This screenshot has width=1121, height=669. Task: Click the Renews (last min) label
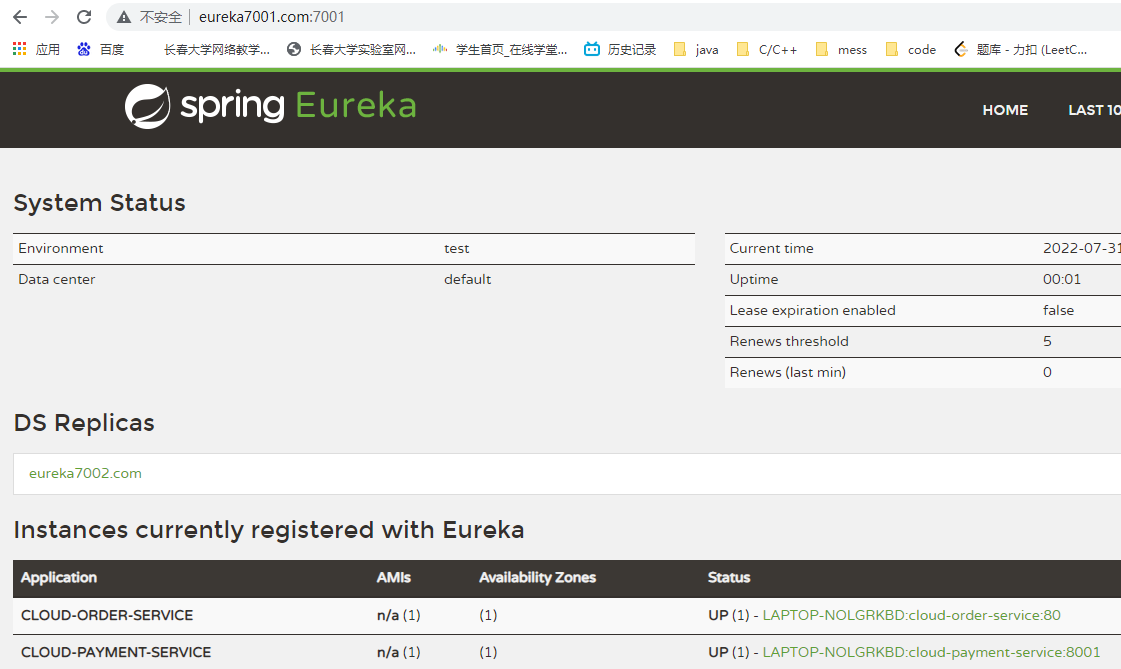(788, 372)
